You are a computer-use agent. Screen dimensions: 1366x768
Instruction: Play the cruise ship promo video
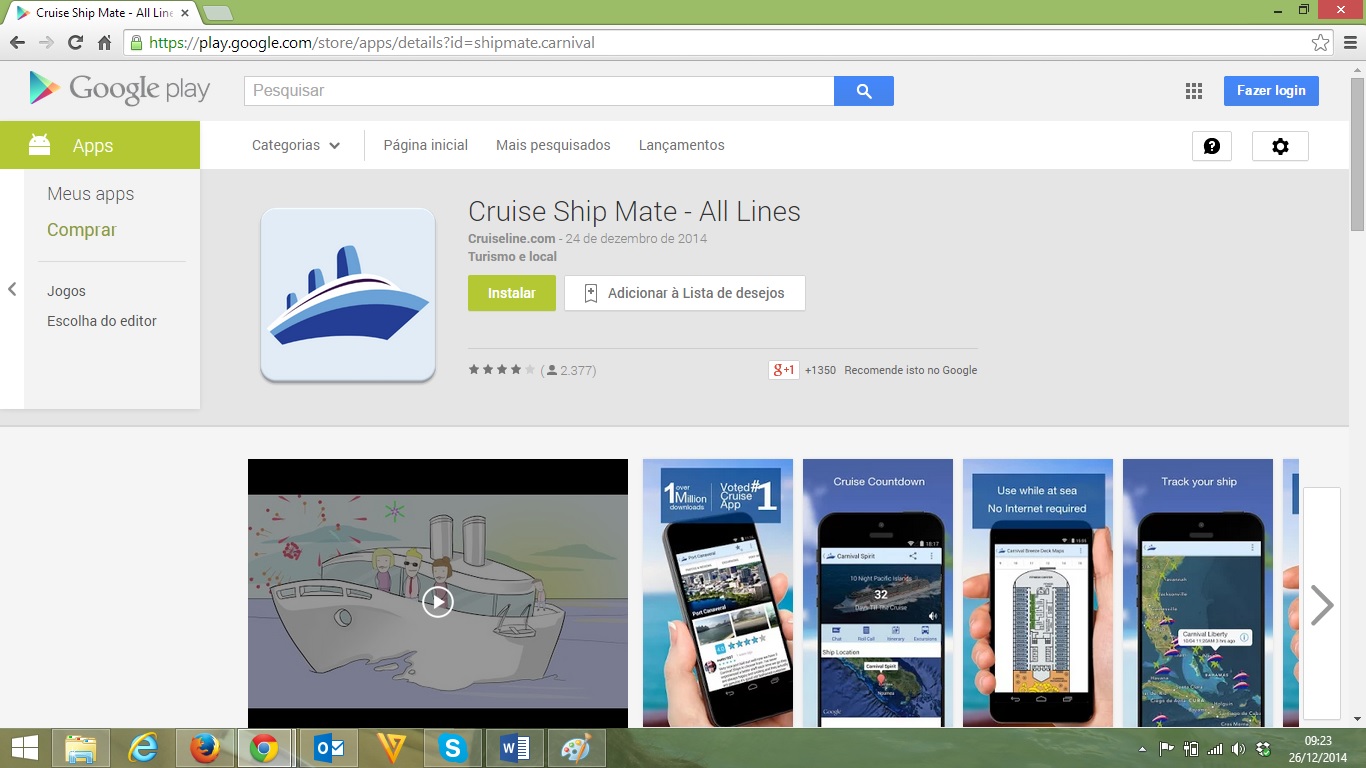[x=437, y=601]
